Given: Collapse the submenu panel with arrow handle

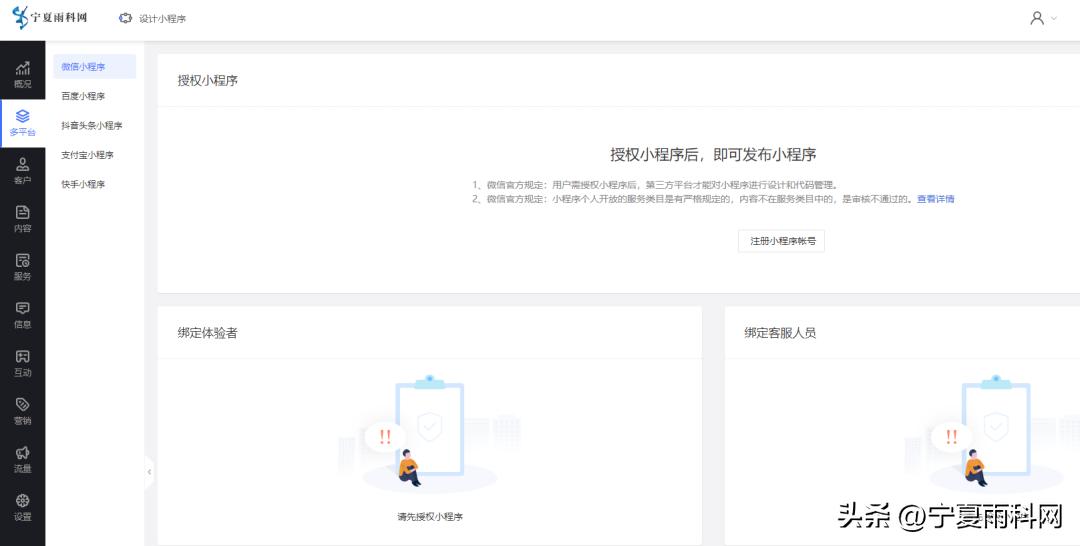Looking at the screenshot, I should 149,471.
